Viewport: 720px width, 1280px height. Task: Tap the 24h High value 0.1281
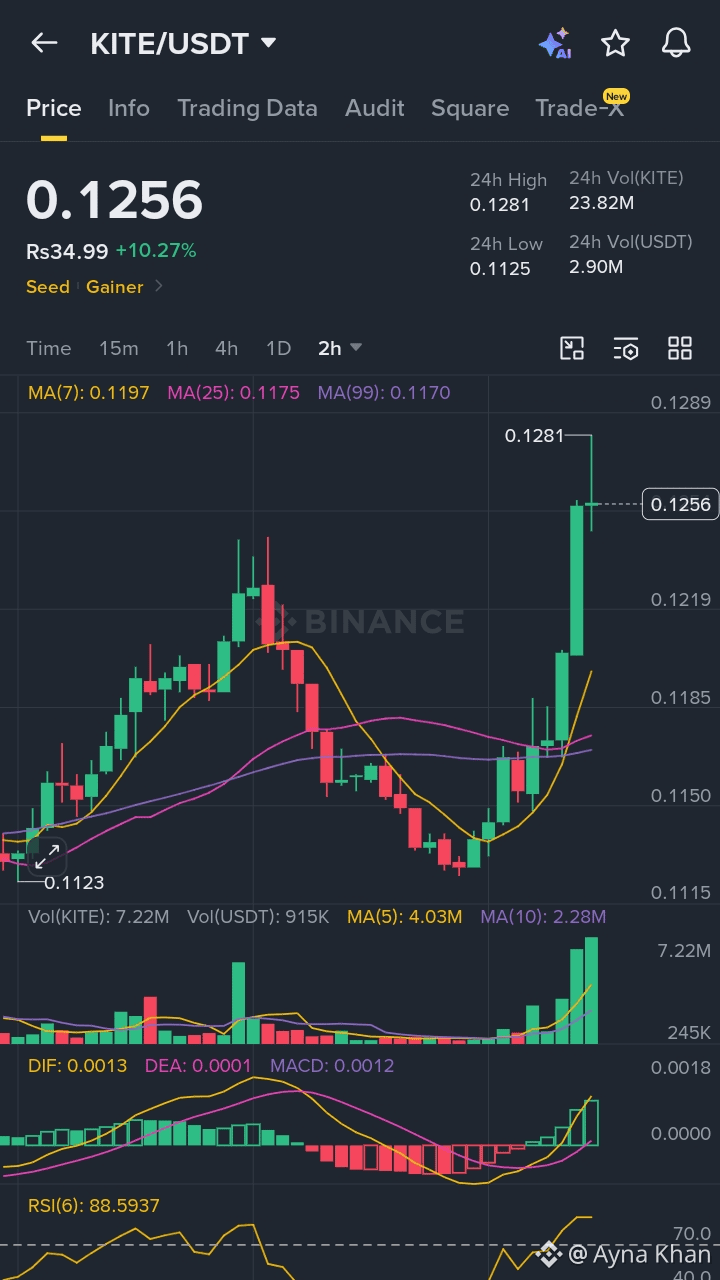[500, 205]
